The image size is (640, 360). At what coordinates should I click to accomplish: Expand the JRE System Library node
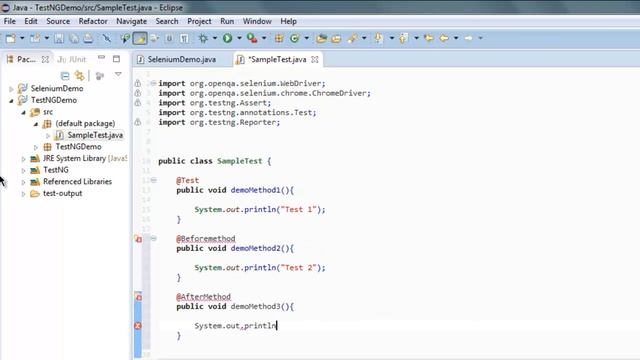point(23,159)
